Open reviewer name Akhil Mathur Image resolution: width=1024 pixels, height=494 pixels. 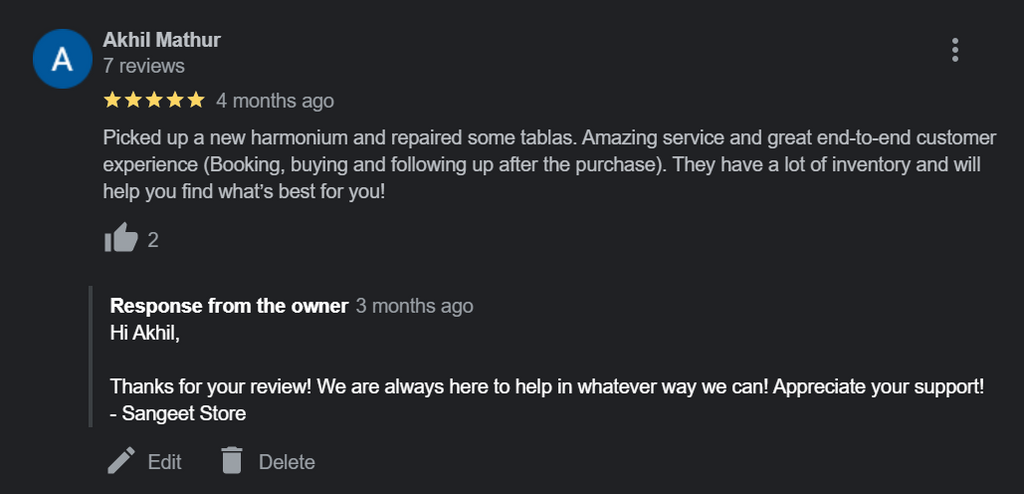click(x=162, y=40)
